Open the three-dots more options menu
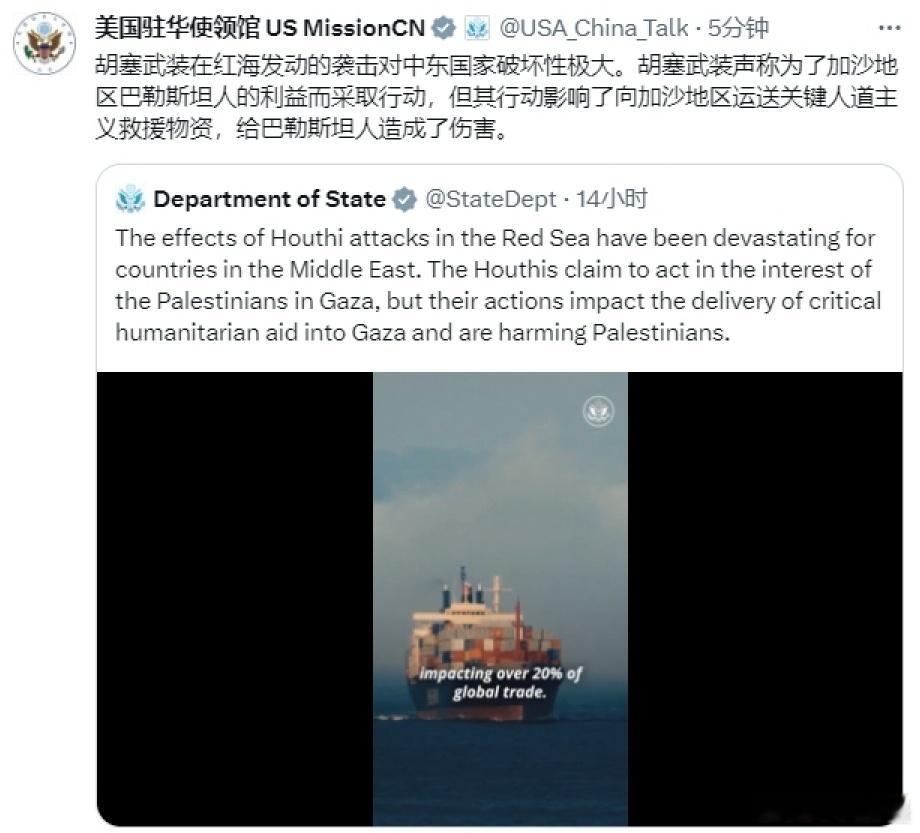 [889, 28]
